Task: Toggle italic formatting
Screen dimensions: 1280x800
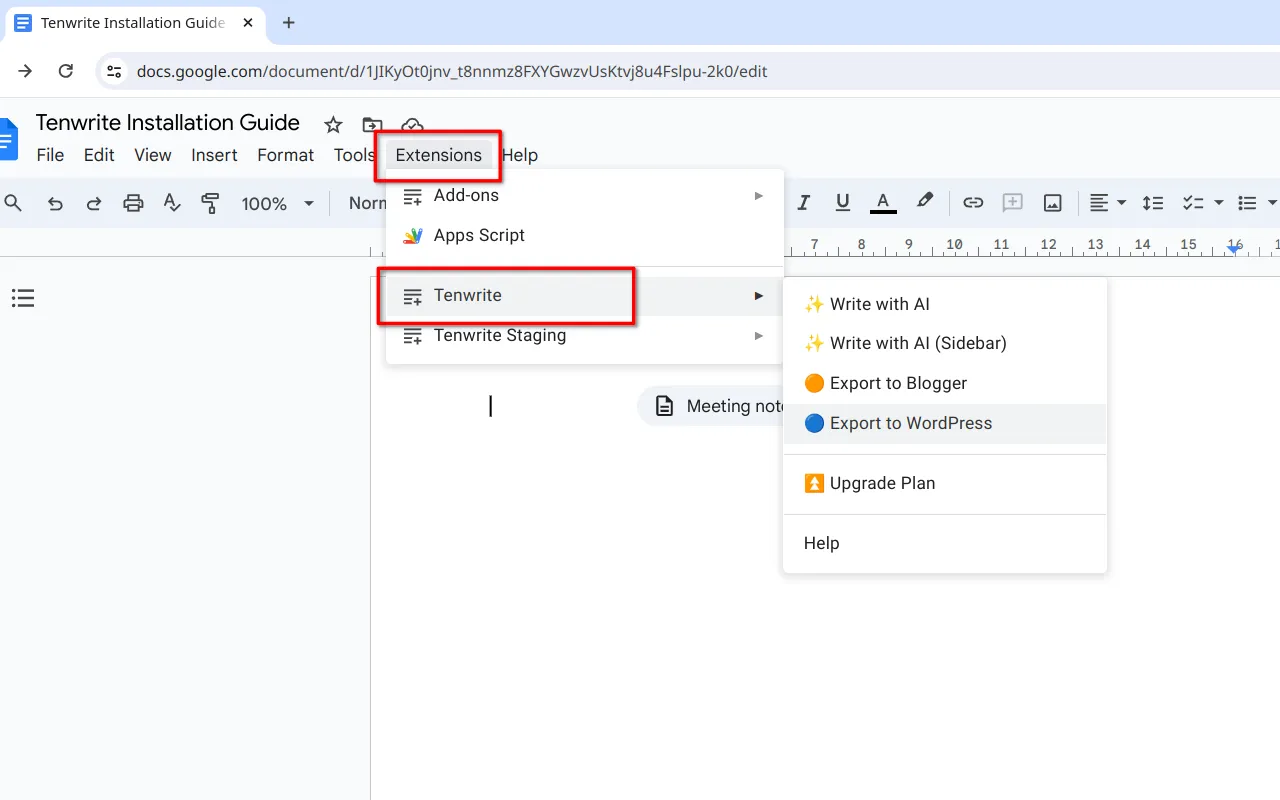Action: (803, 203)
